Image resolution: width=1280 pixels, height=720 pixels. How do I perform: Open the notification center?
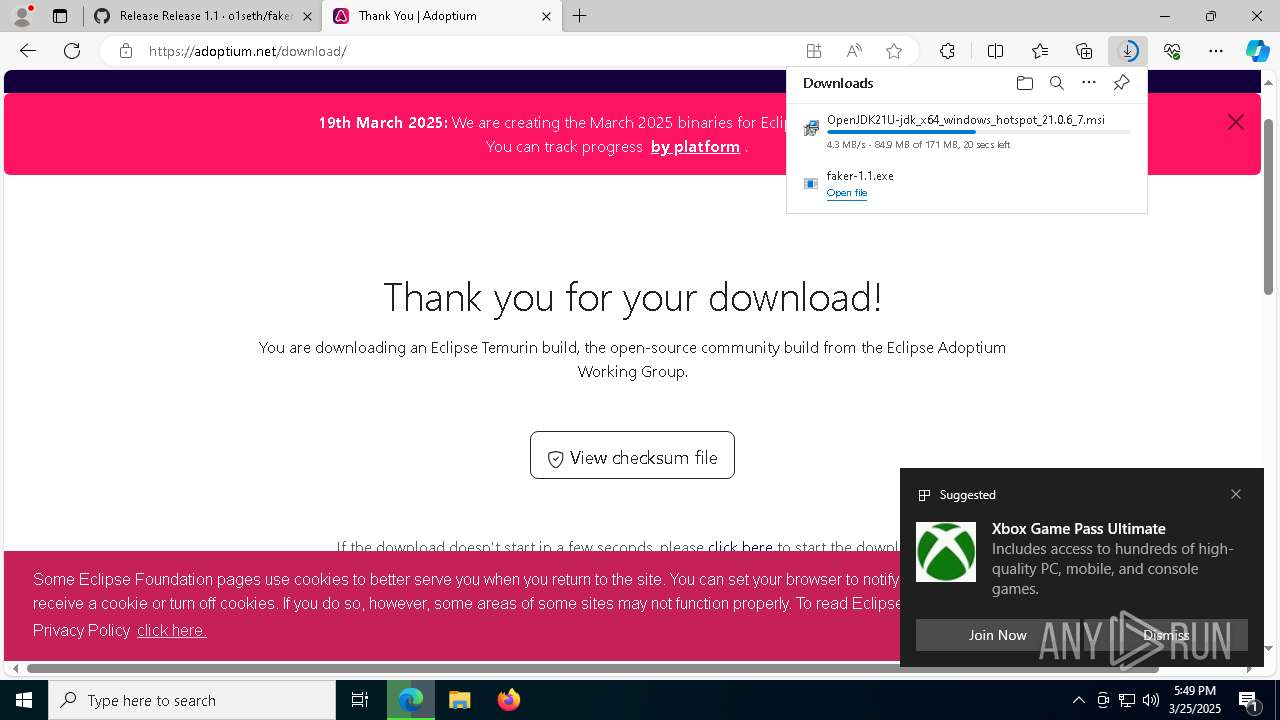(1250, 700)
